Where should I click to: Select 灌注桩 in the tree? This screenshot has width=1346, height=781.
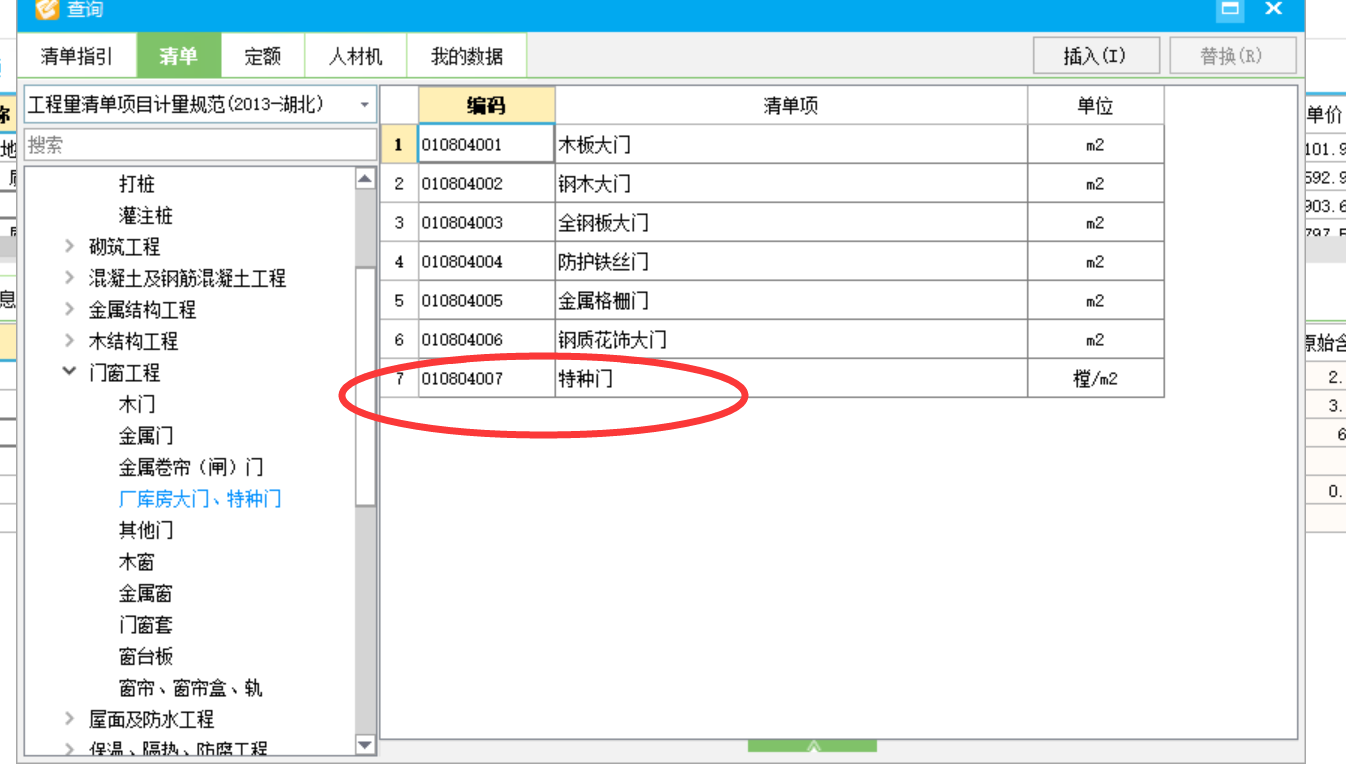tap(146, 215)
